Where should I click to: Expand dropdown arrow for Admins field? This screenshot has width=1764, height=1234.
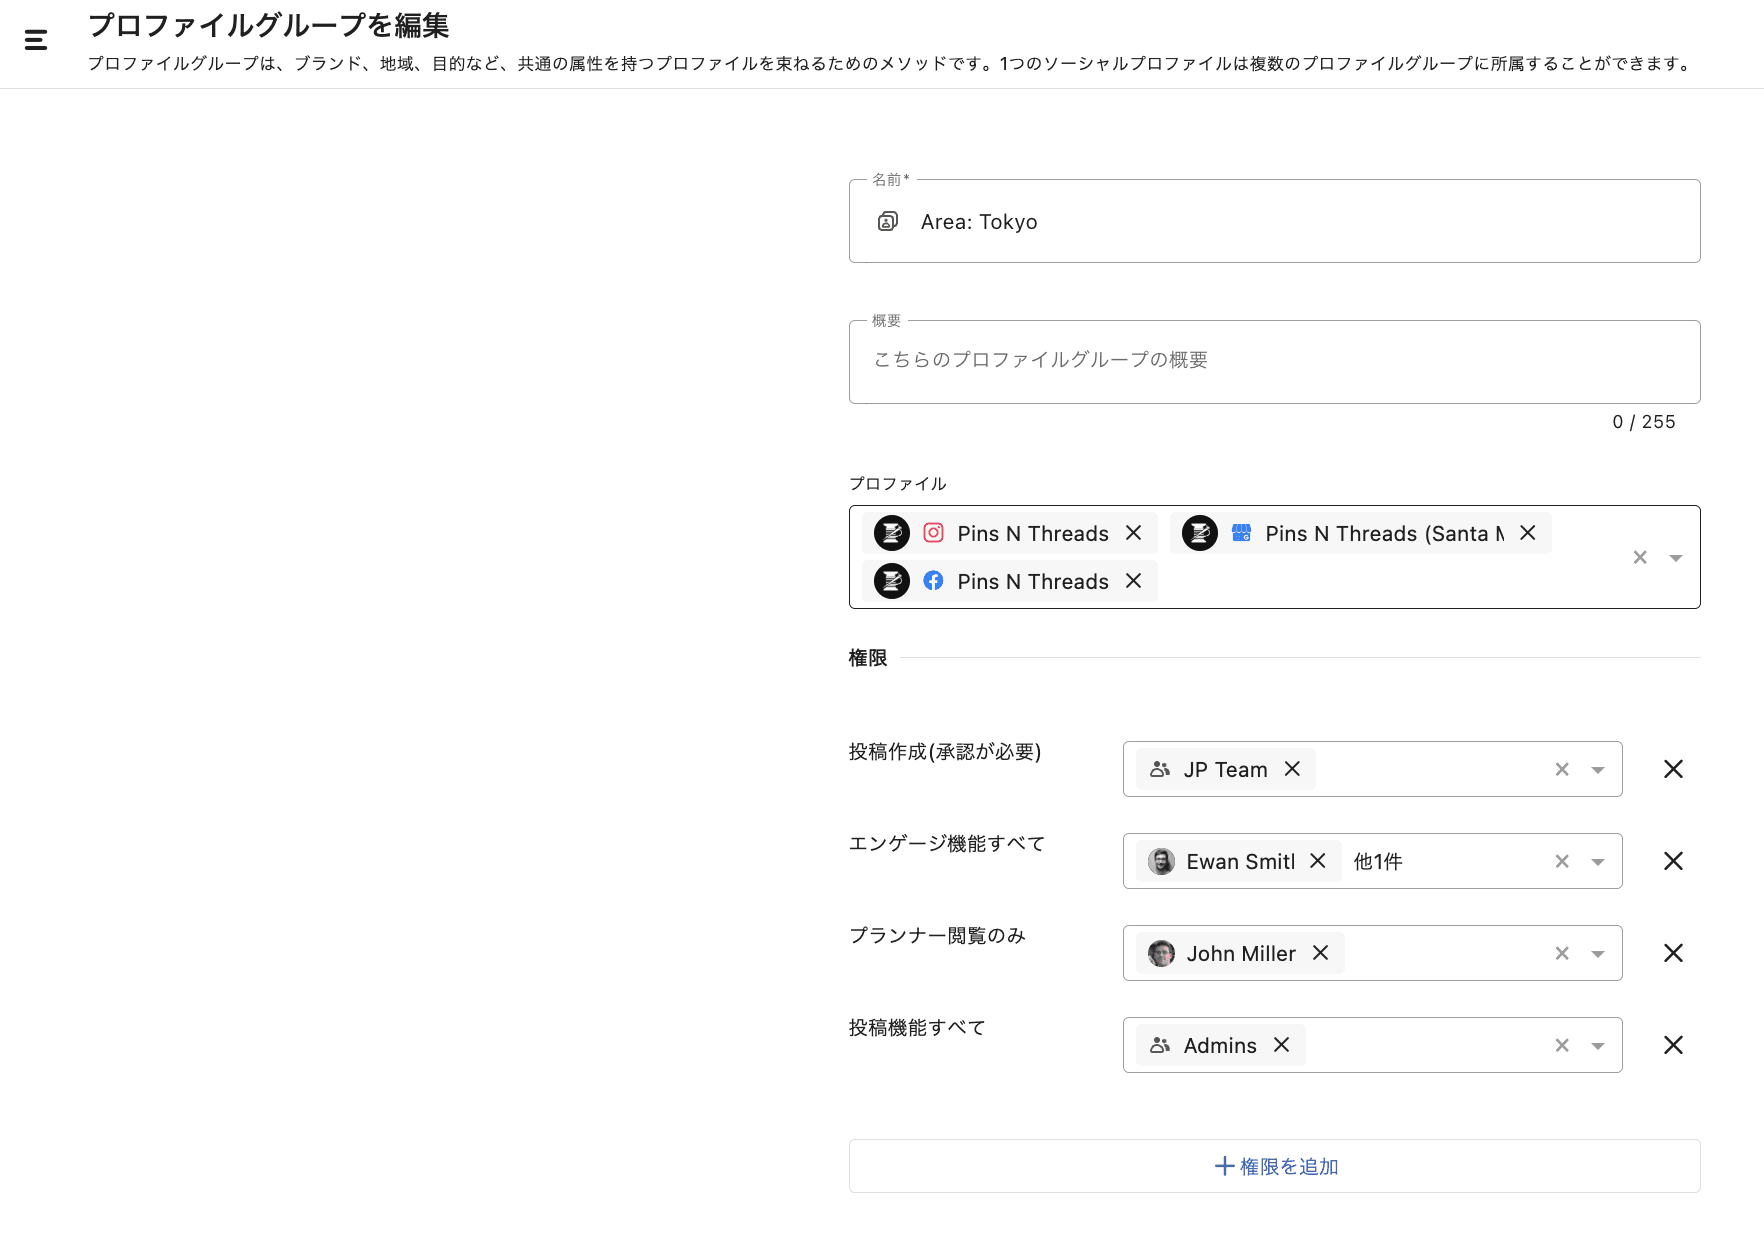tap(1598, 1046)
